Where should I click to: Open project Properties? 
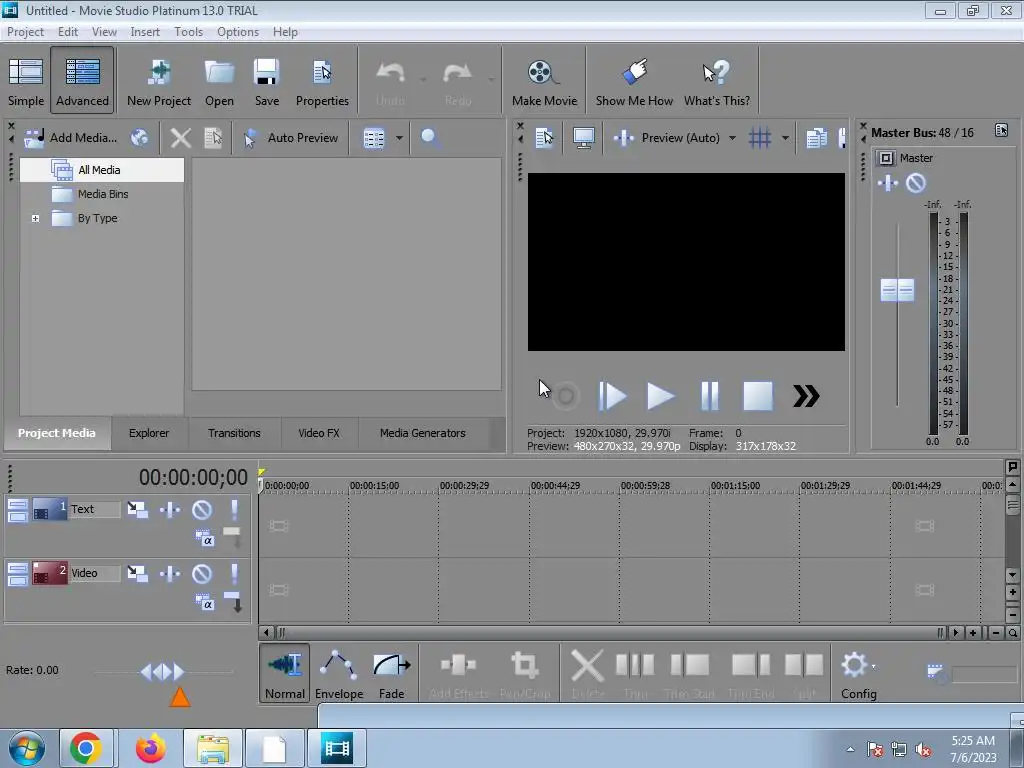point(322,82)
